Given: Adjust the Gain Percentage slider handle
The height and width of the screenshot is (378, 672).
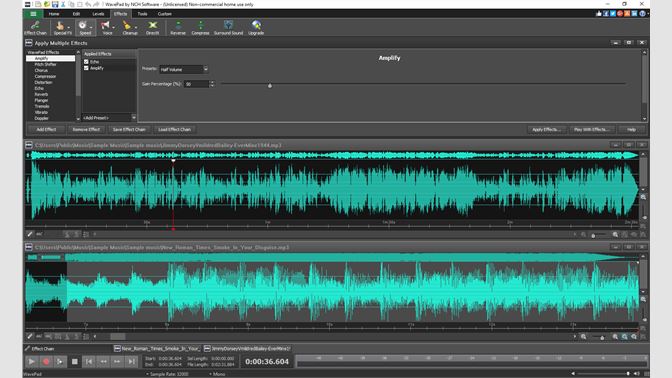Looking at the screenshot, I should pos(270,86).
